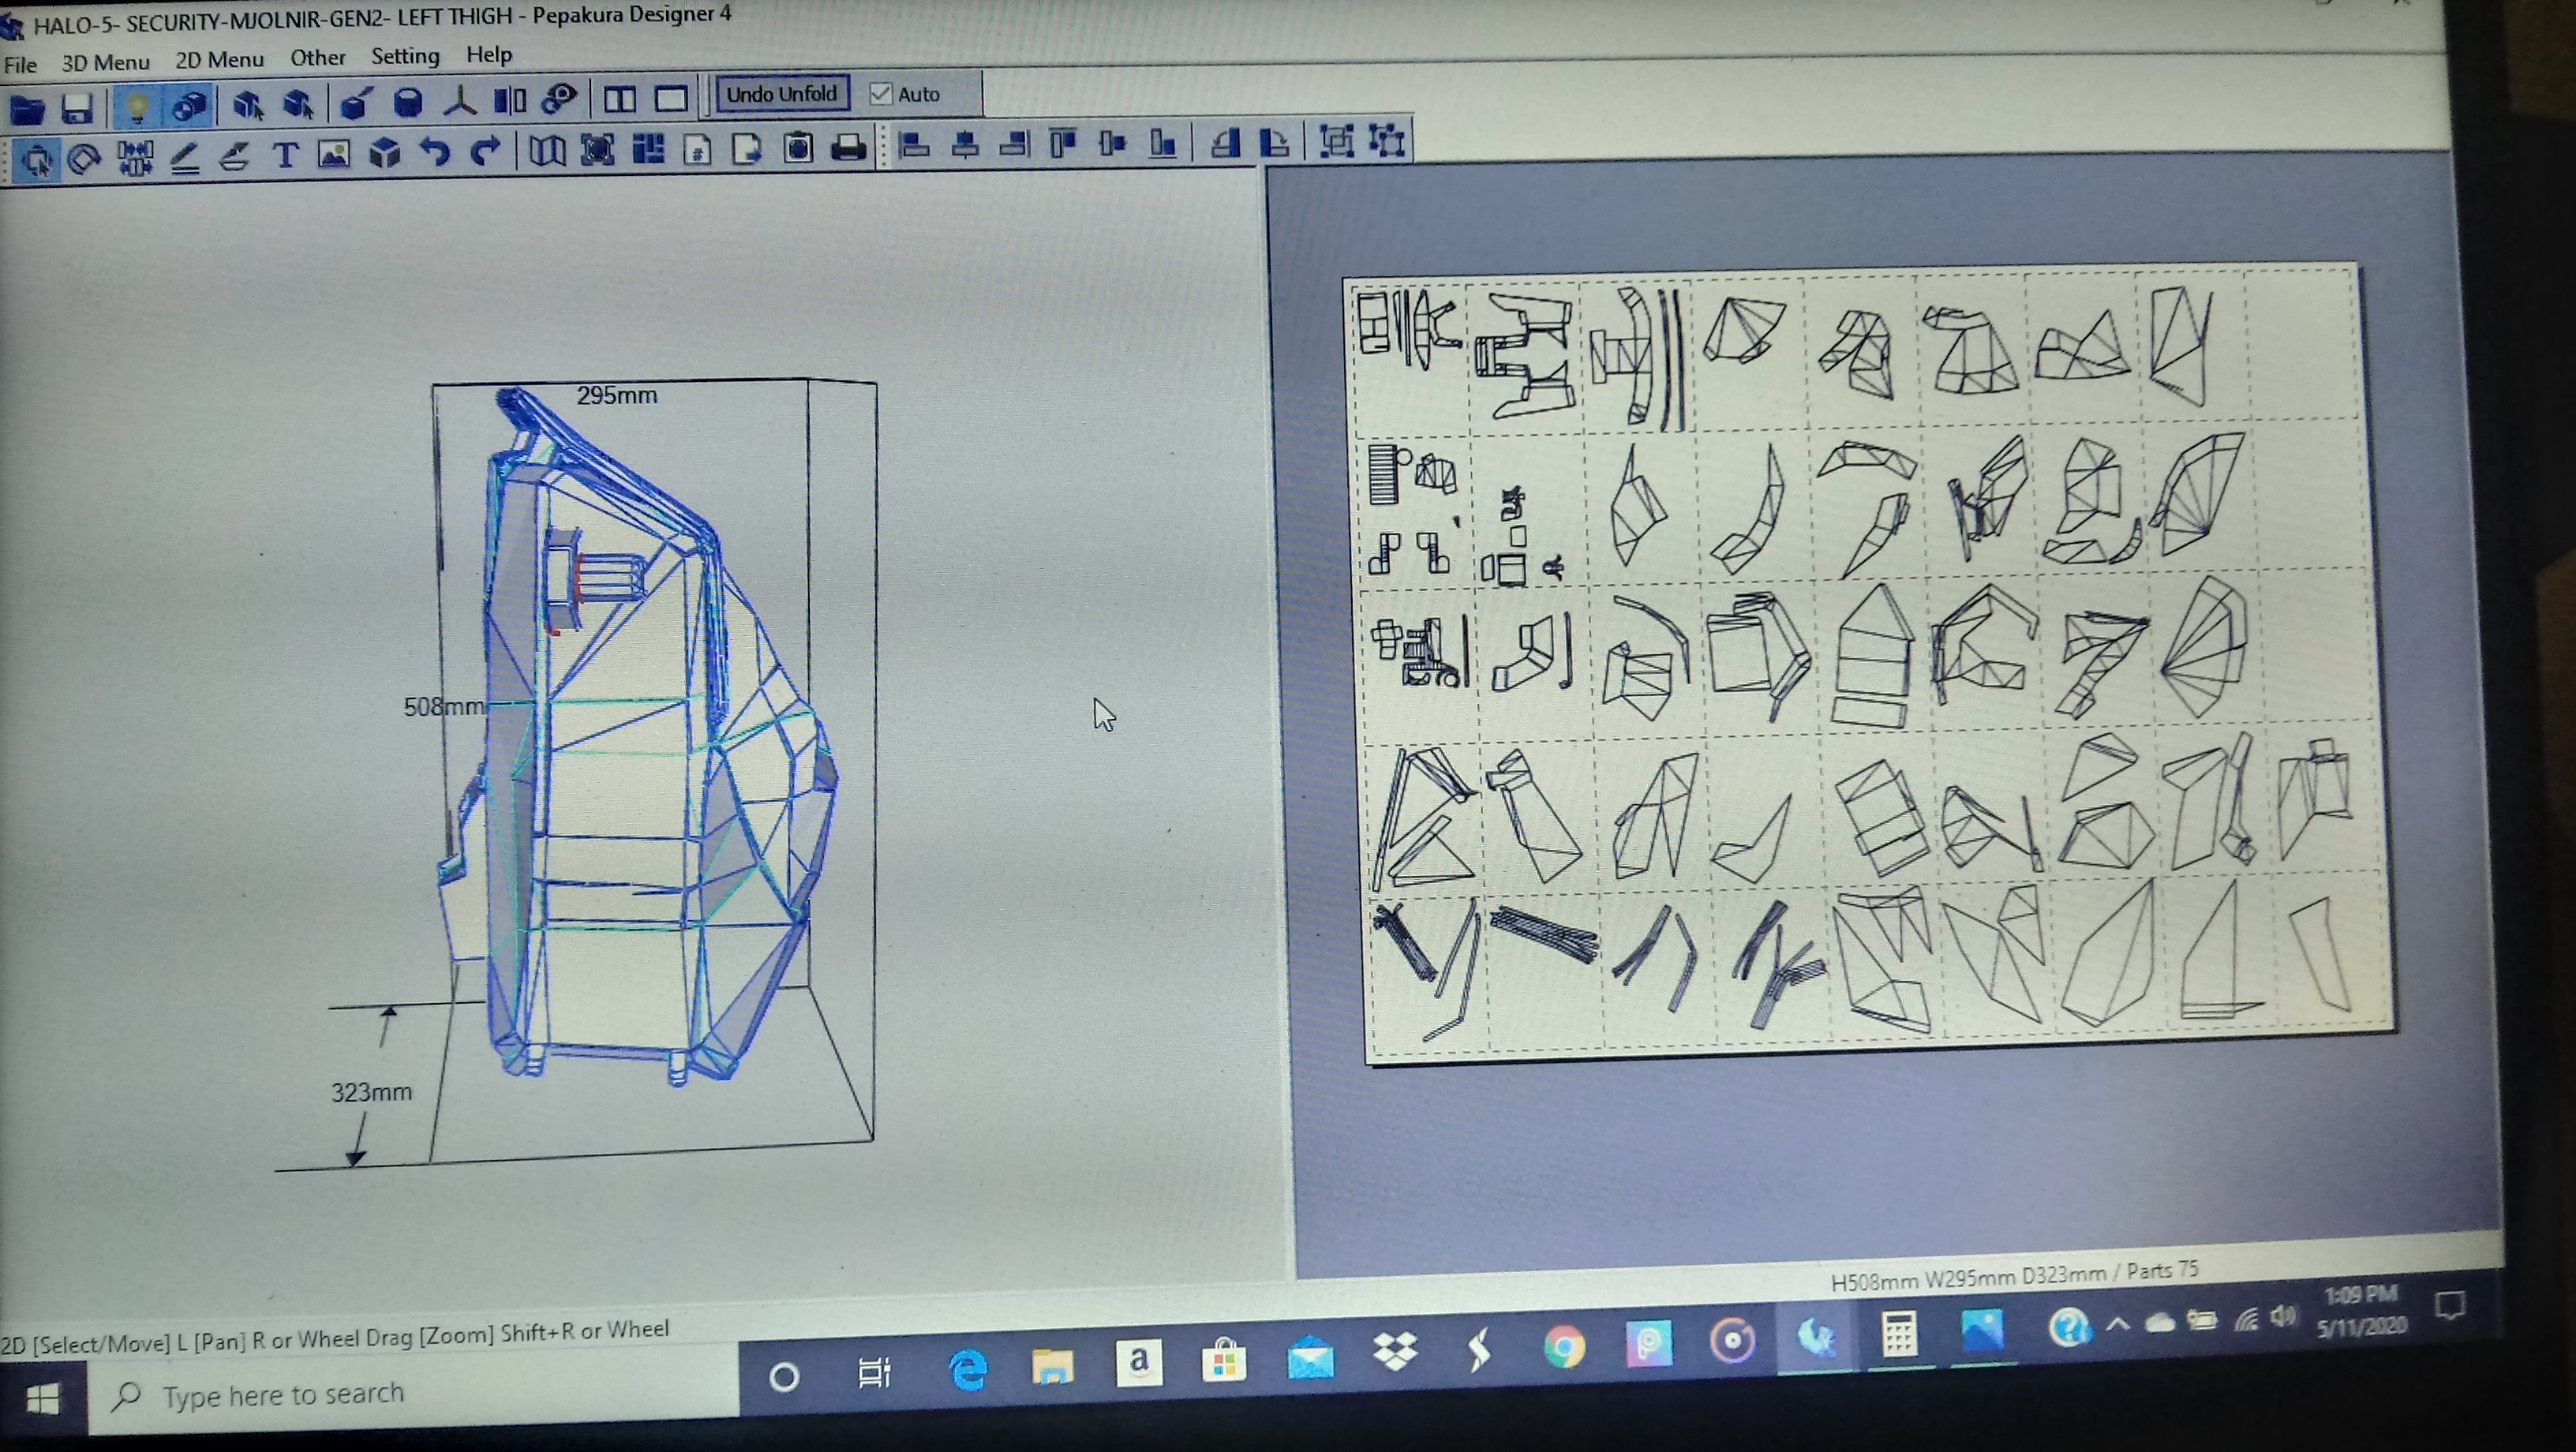
Task: Open the Setting menu
Action: (x=405, y=56)
